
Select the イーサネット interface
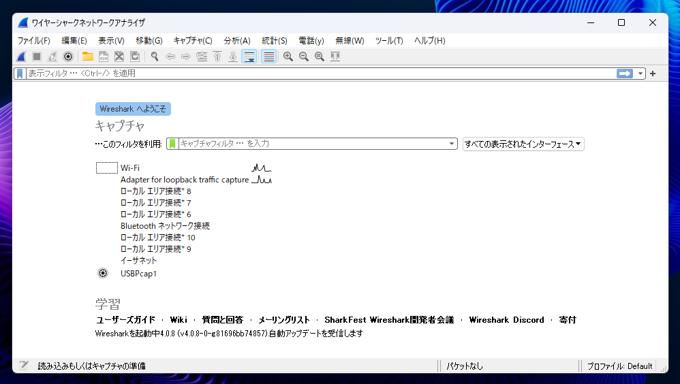coord(138,260)
